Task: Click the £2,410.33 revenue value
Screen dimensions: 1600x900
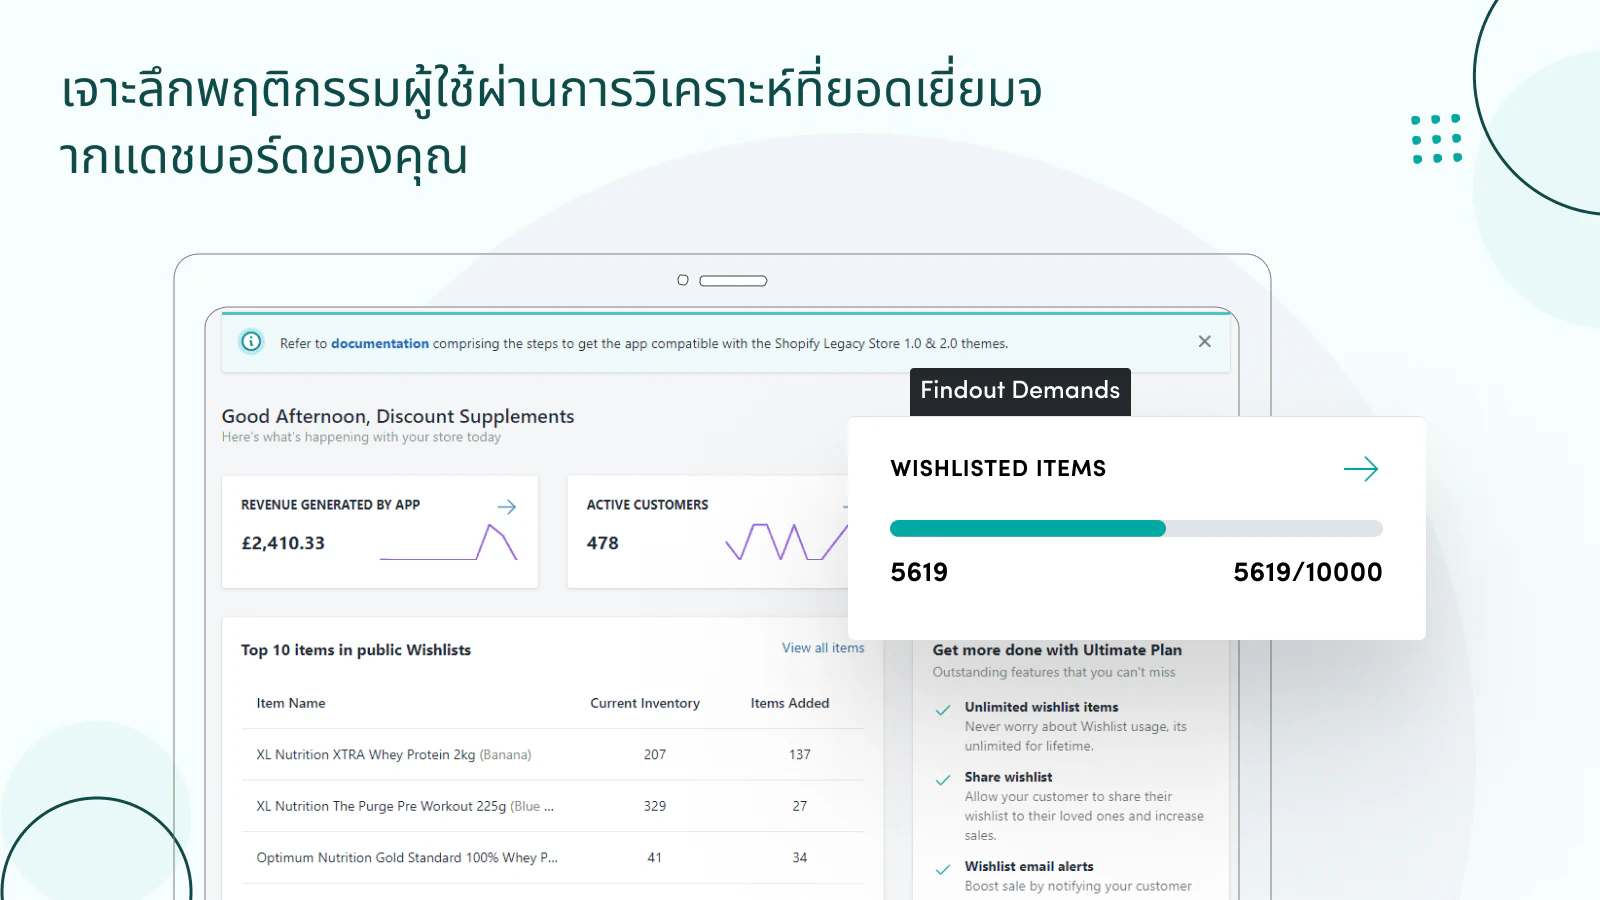Action: pos(283,543)
